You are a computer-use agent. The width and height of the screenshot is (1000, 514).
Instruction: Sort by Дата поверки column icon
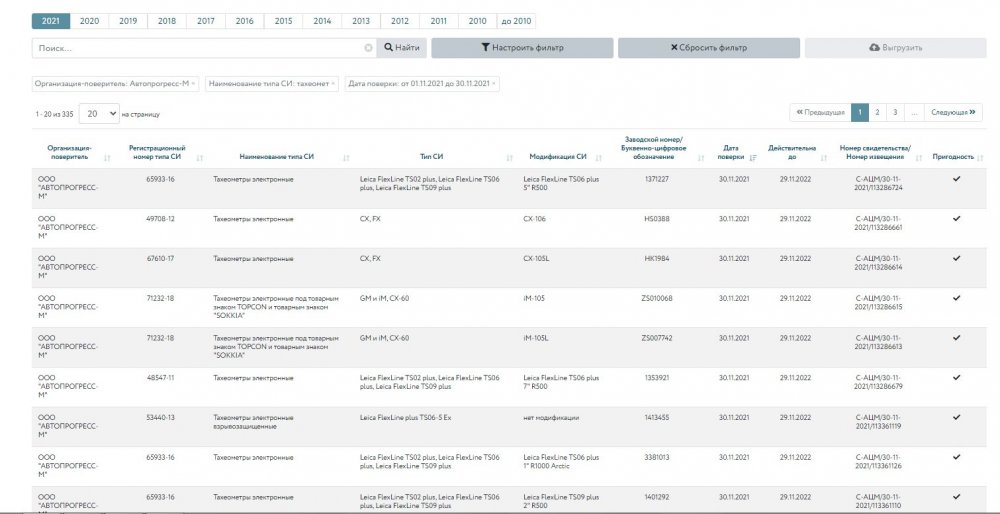tap(753, 158)
